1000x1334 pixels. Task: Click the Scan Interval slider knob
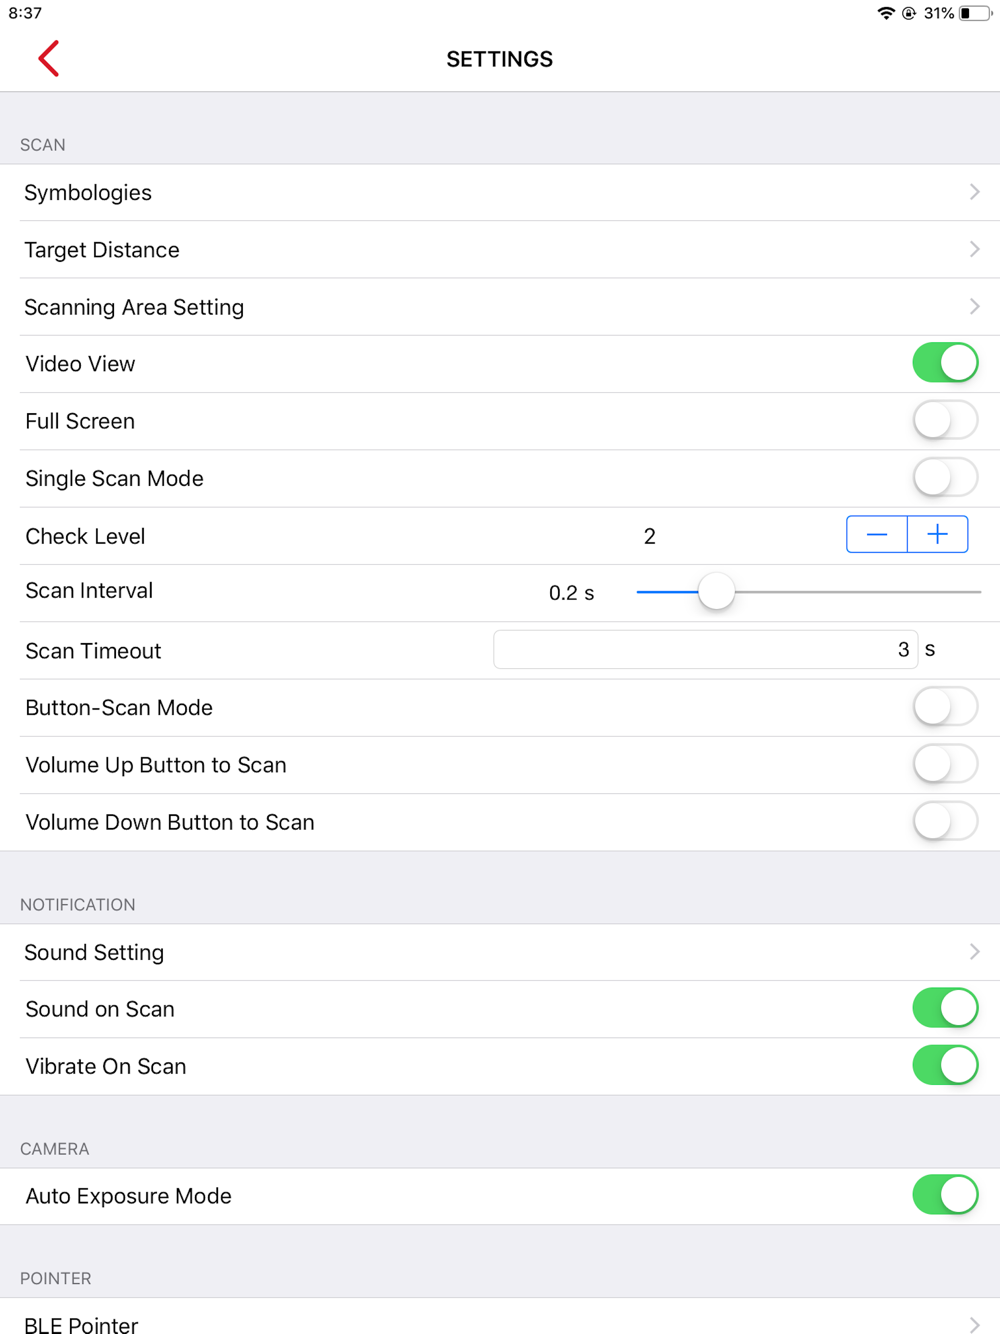(x=716, y=591)
